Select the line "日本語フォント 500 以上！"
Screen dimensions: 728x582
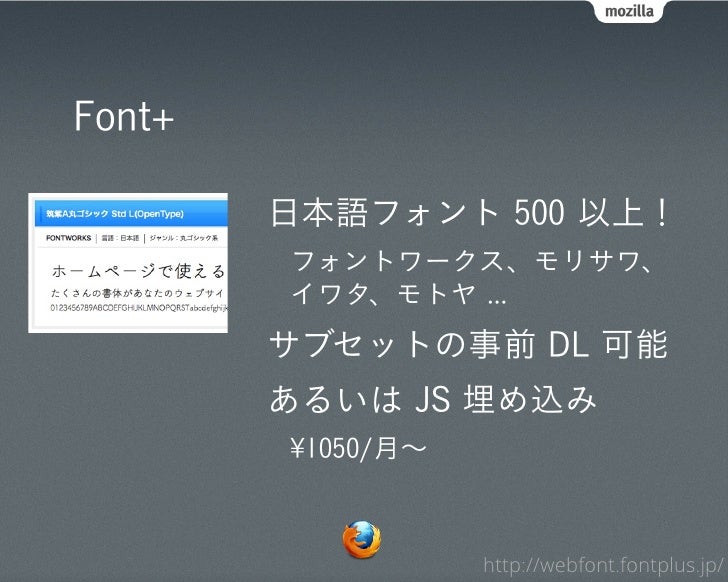[469, 213]
